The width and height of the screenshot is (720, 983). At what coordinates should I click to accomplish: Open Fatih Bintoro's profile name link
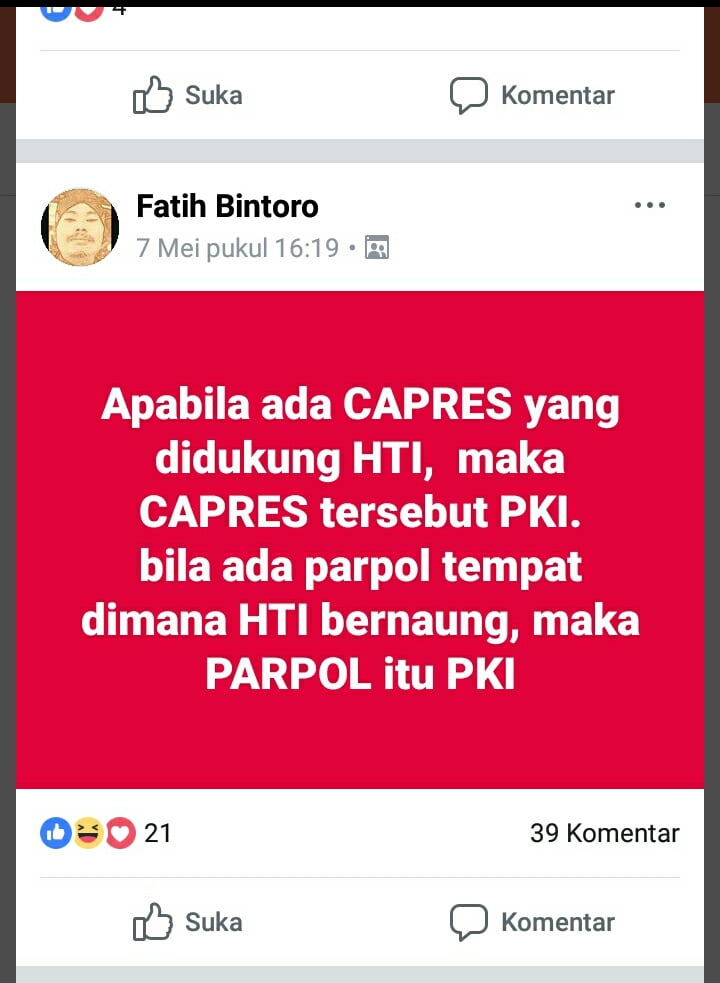click(x=227, y=206)
